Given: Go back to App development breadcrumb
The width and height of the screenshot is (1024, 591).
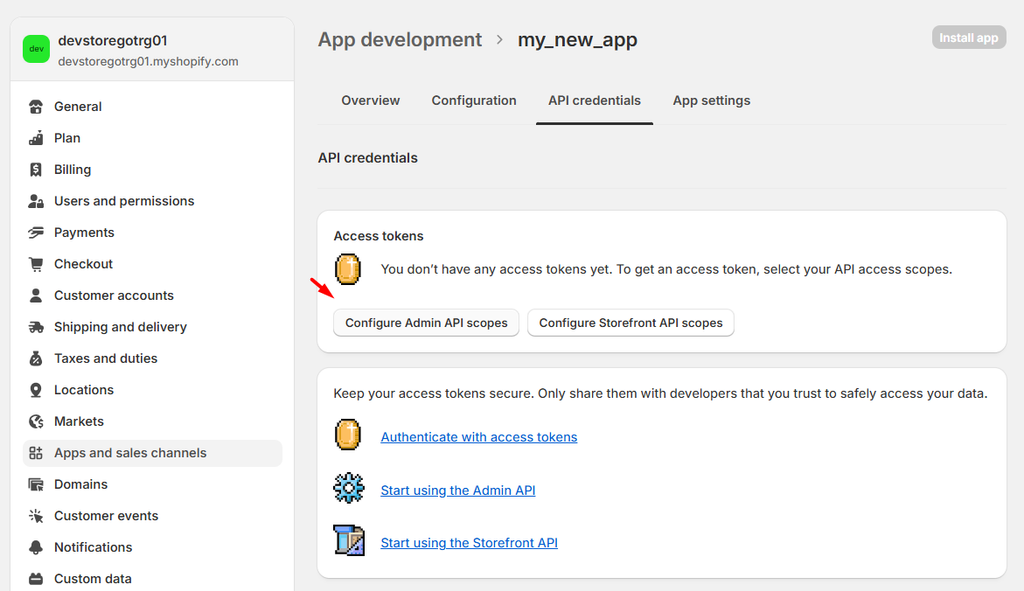Looking at the screenshot, I should [x=399, y=40].
